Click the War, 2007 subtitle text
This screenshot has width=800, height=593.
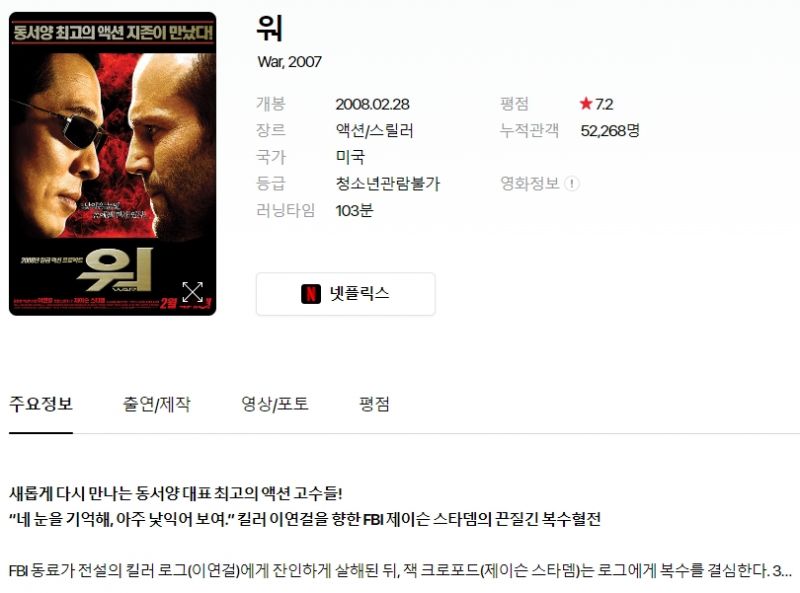[289, 62]
